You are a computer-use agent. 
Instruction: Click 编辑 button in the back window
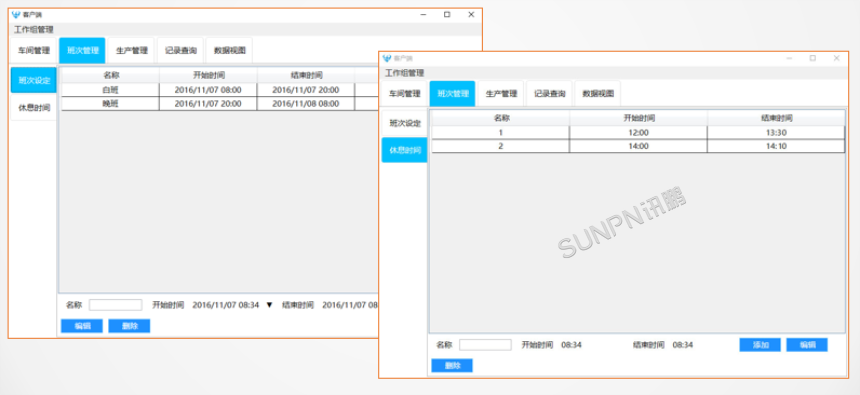click(x=82, y=326)
